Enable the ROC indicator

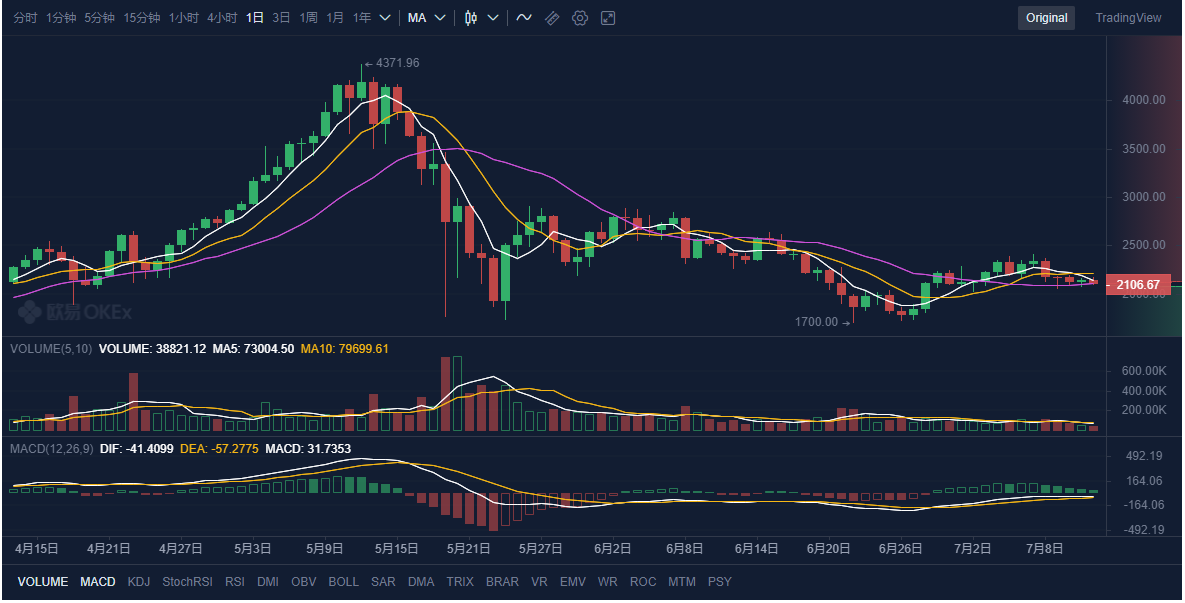(643, 582)
